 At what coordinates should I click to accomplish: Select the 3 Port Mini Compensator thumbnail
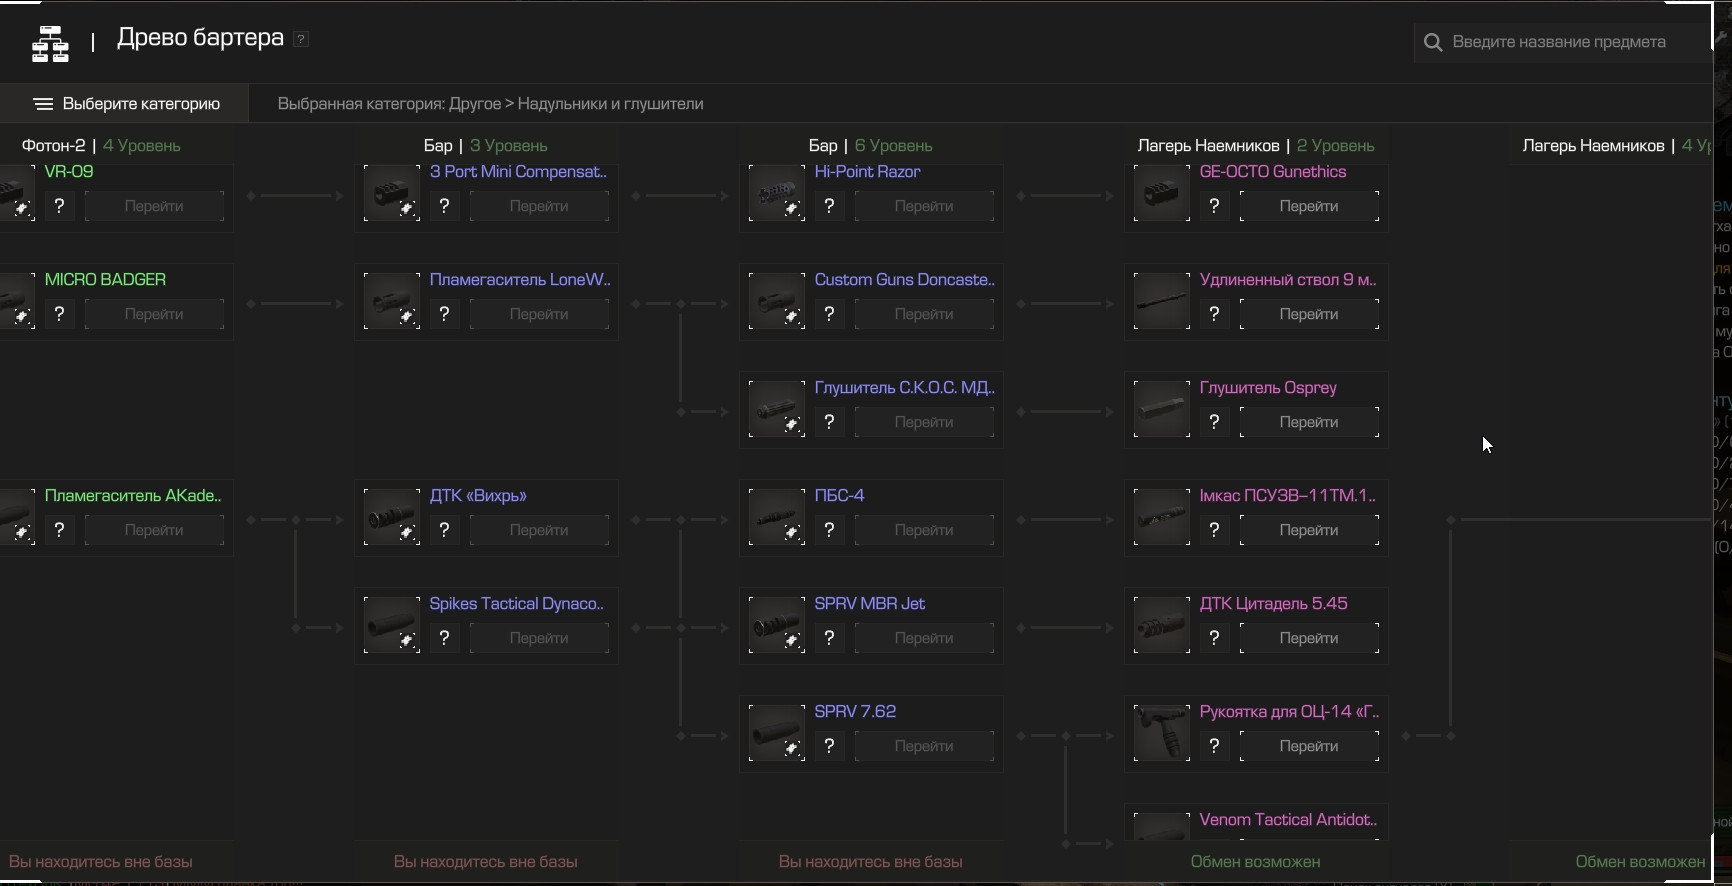[x=391, y=194]
